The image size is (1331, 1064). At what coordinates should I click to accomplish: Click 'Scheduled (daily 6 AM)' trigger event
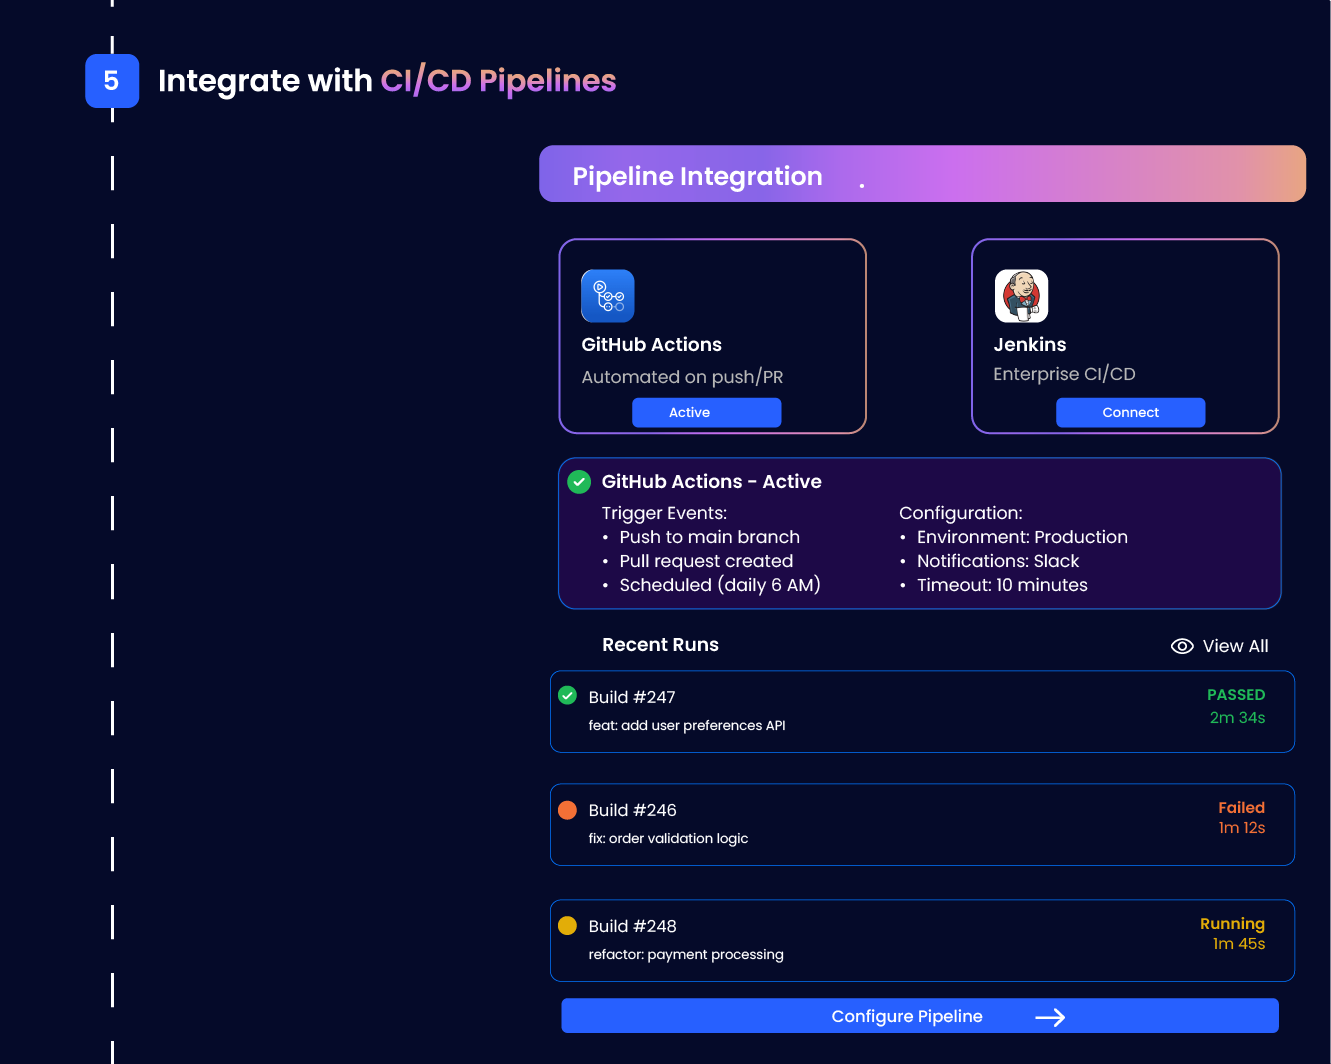720,585
